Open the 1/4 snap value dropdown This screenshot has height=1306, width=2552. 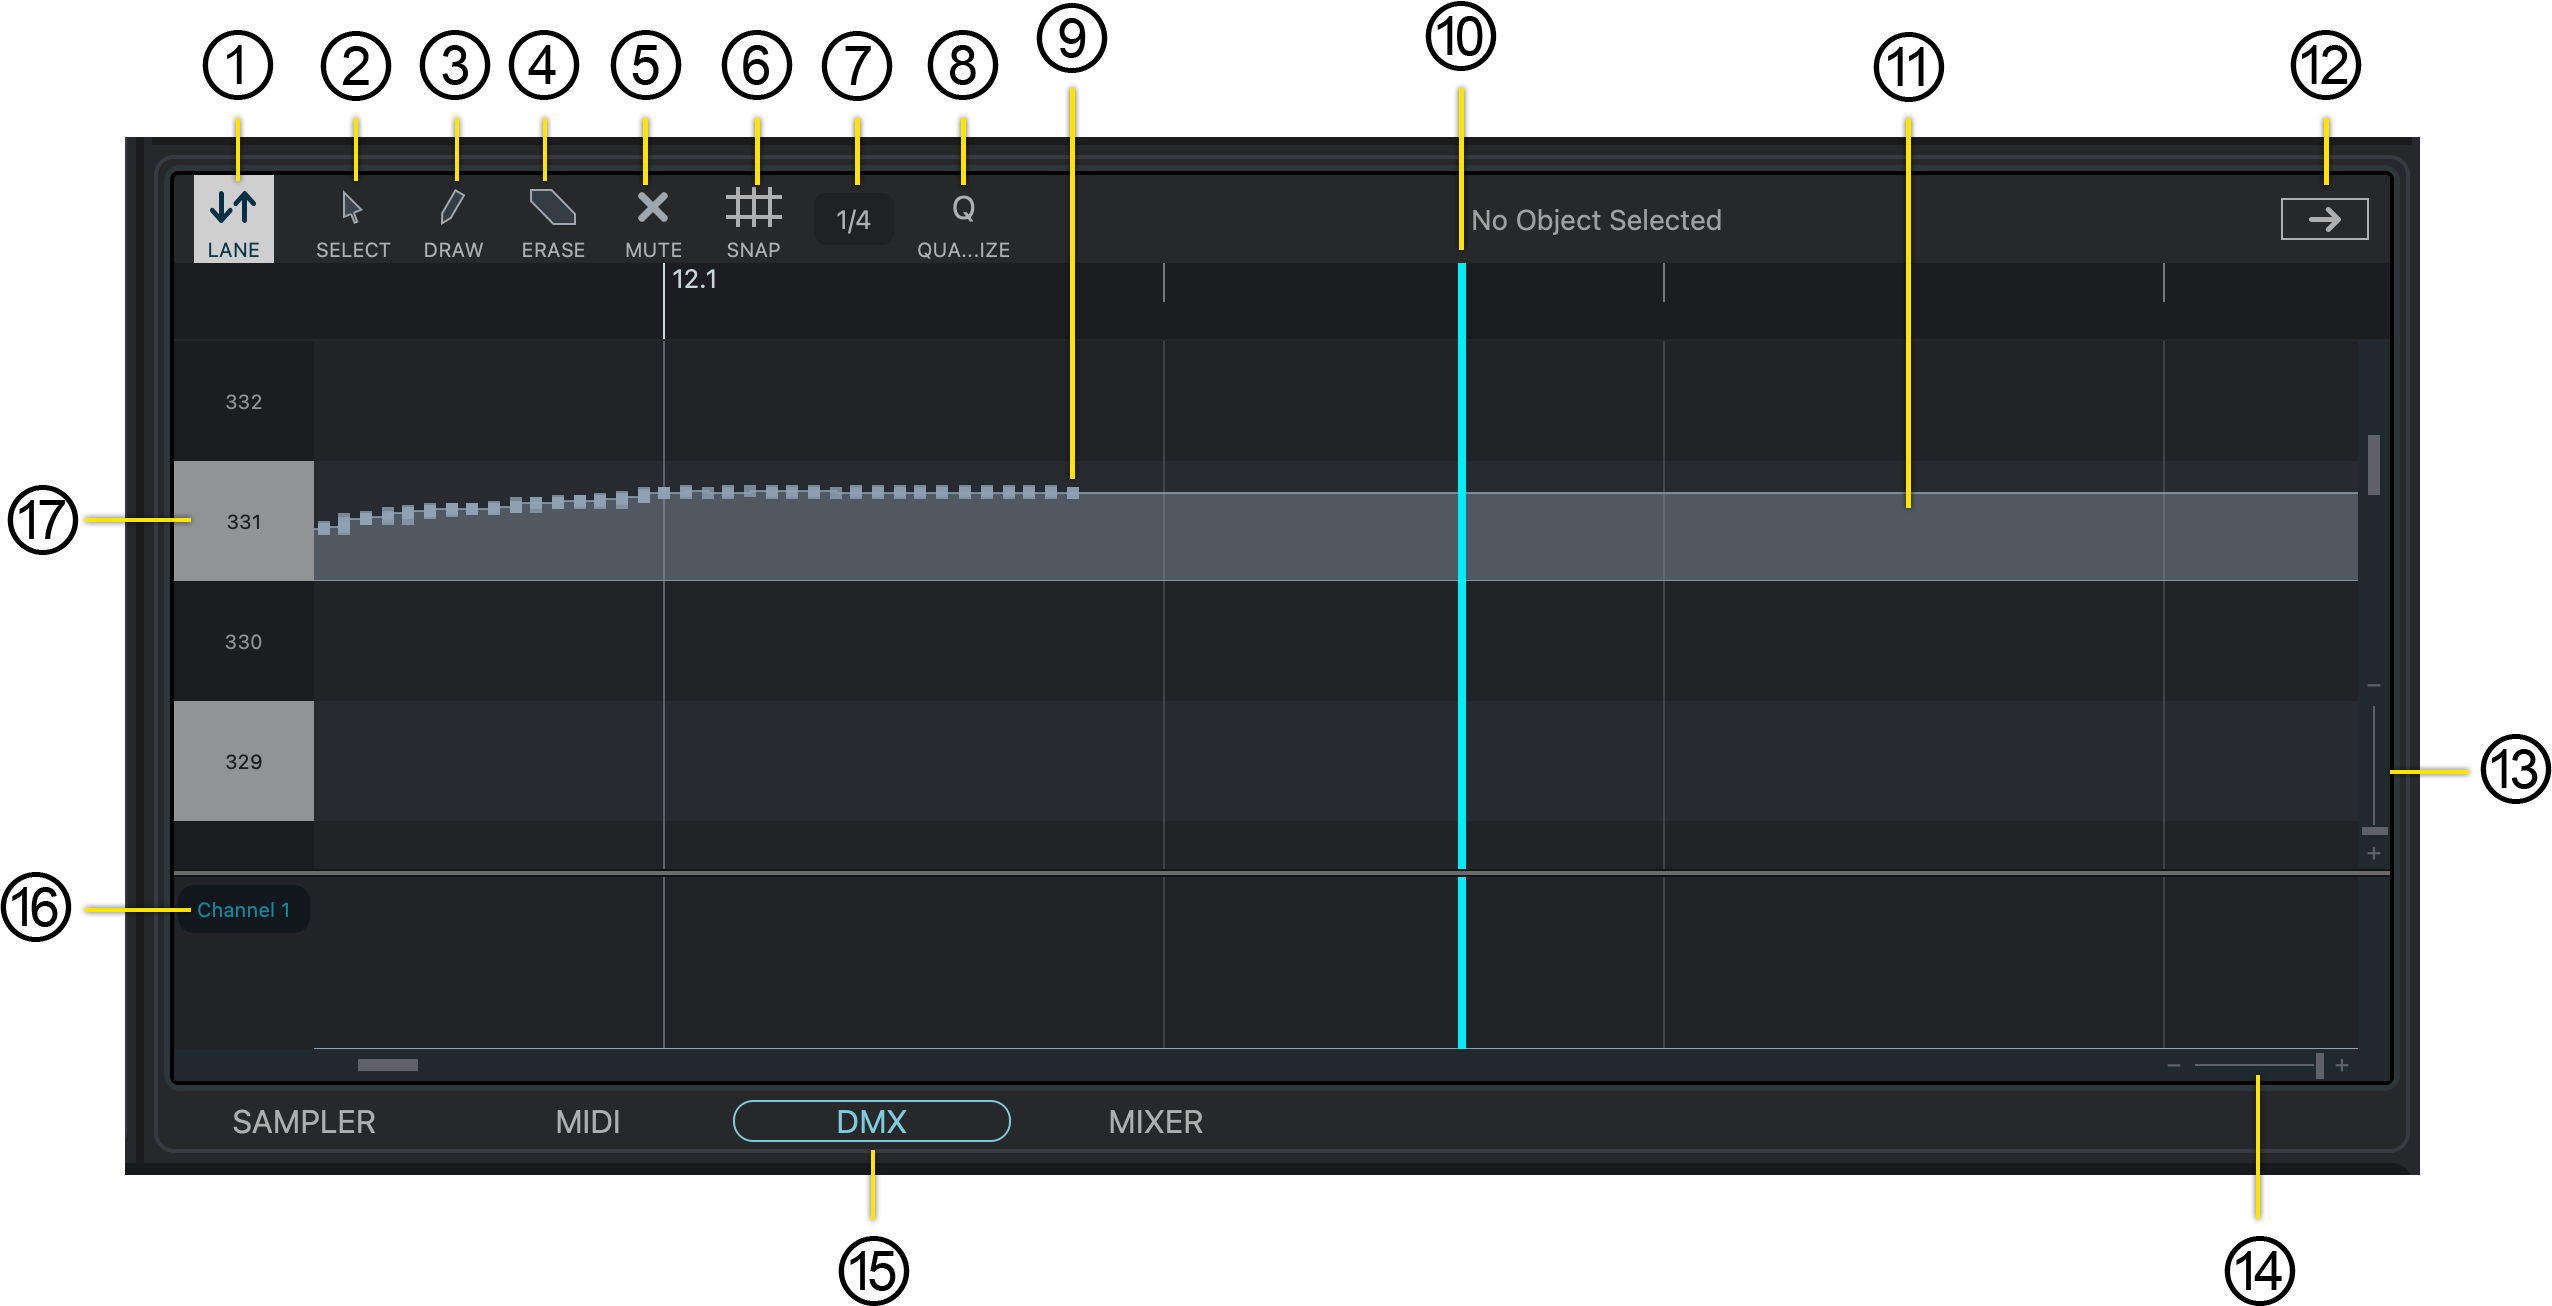pyautogui.click(x=853, y=220)
